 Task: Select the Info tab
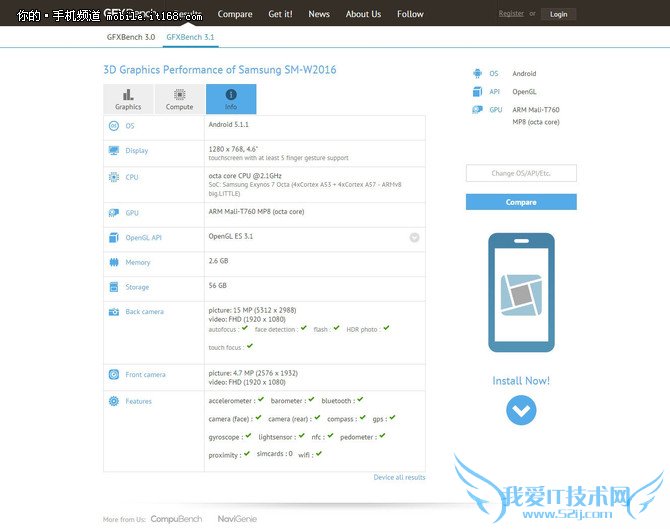[x=231, y=99]
